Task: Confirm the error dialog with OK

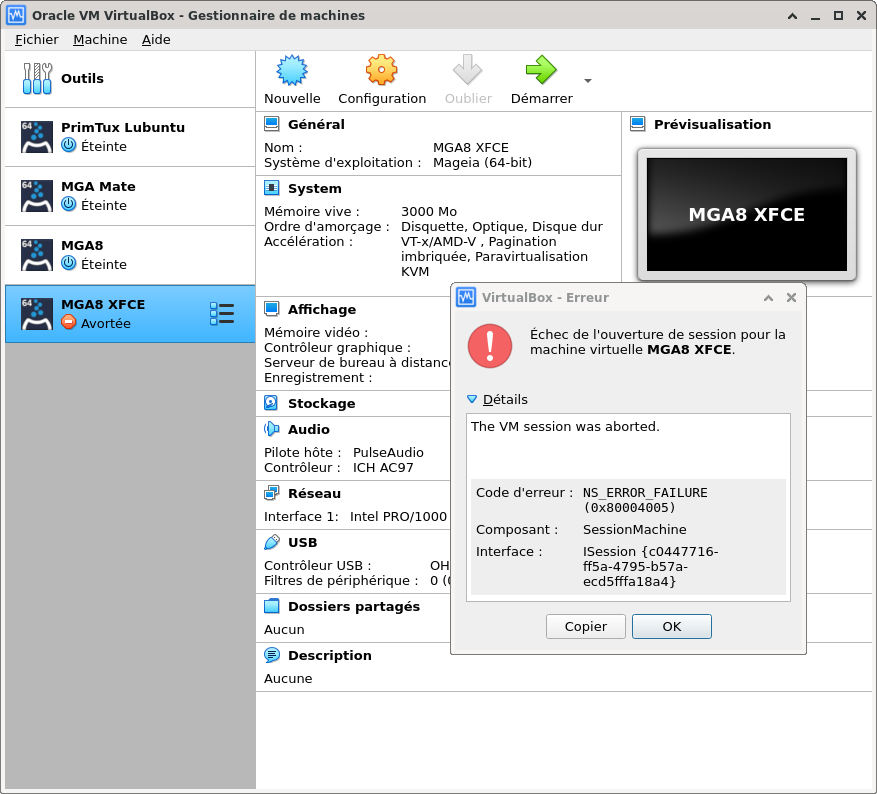Action: tap(672, 626)
